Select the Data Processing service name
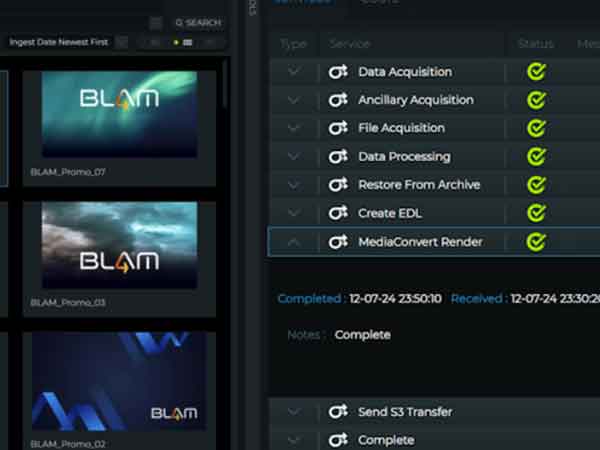This screenshot has width=600, height=450. [x=404, y=157]
